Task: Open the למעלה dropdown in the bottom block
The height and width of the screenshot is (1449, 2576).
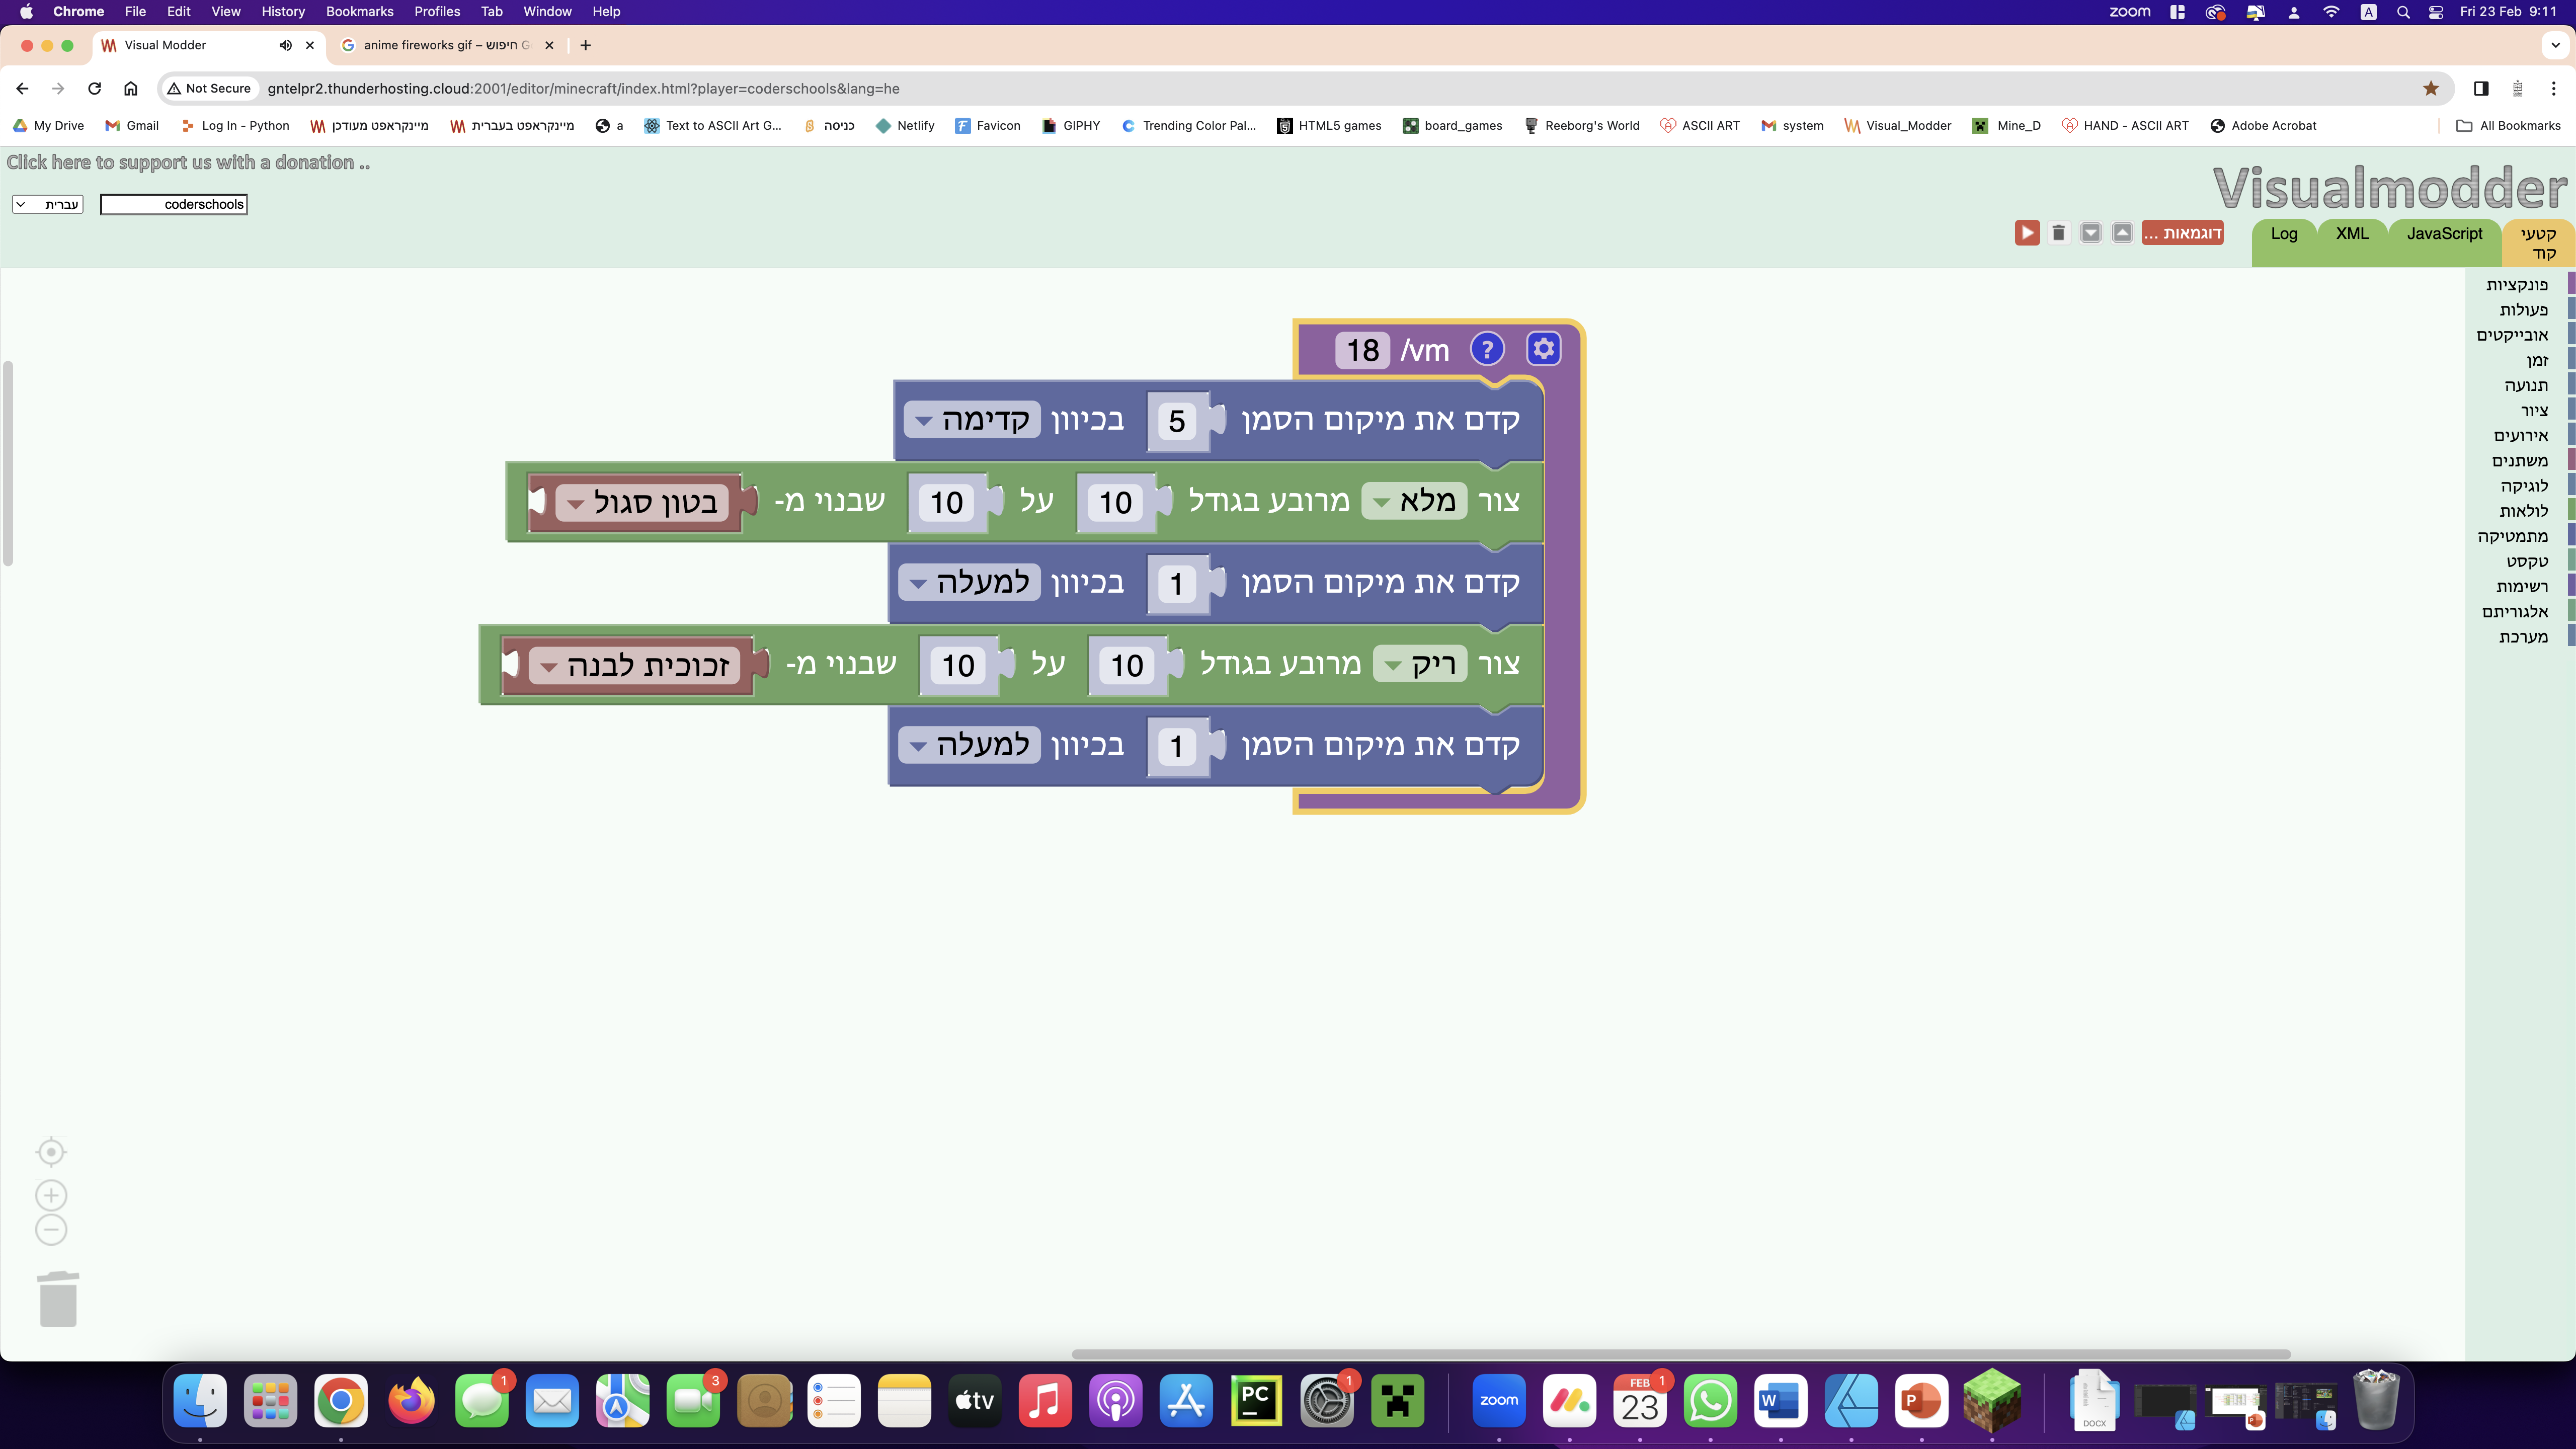Action: [970, 745]
